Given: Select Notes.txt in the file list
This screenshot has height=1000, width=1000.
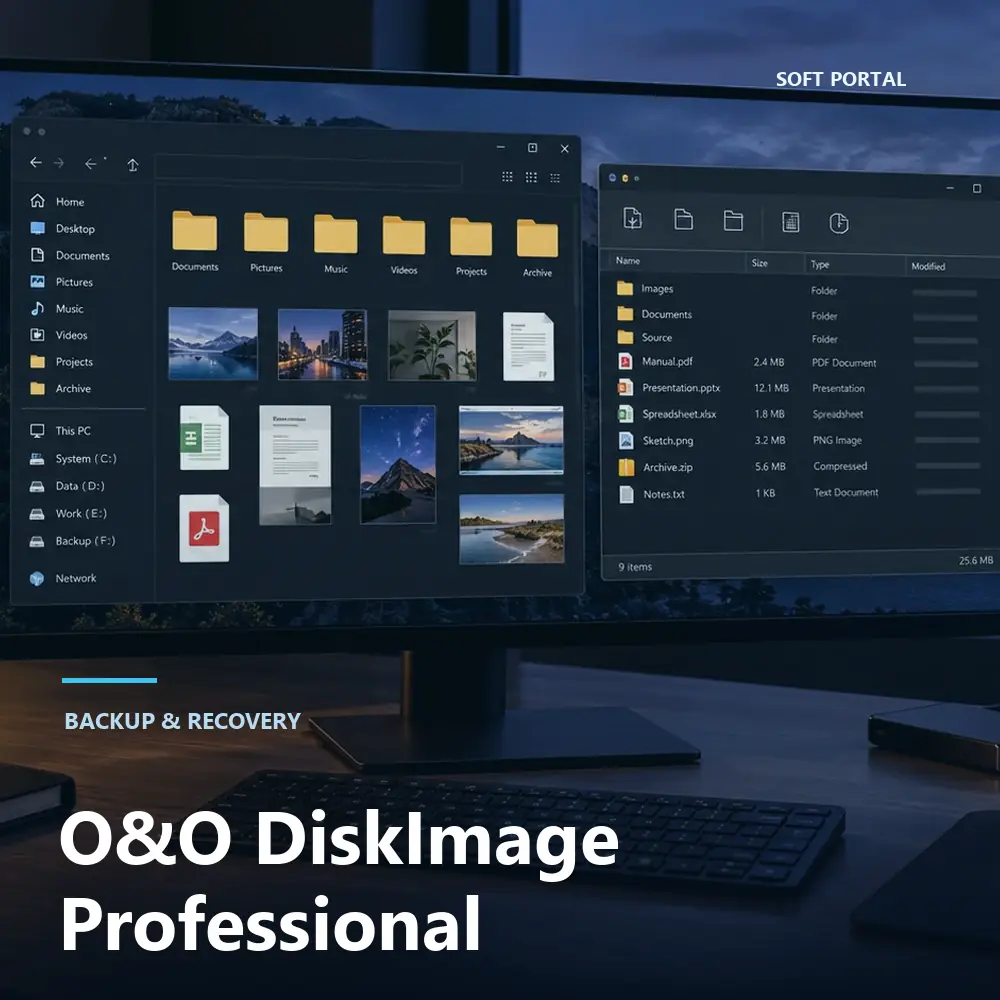Looking at the screenshot, I should coord(800,493).
